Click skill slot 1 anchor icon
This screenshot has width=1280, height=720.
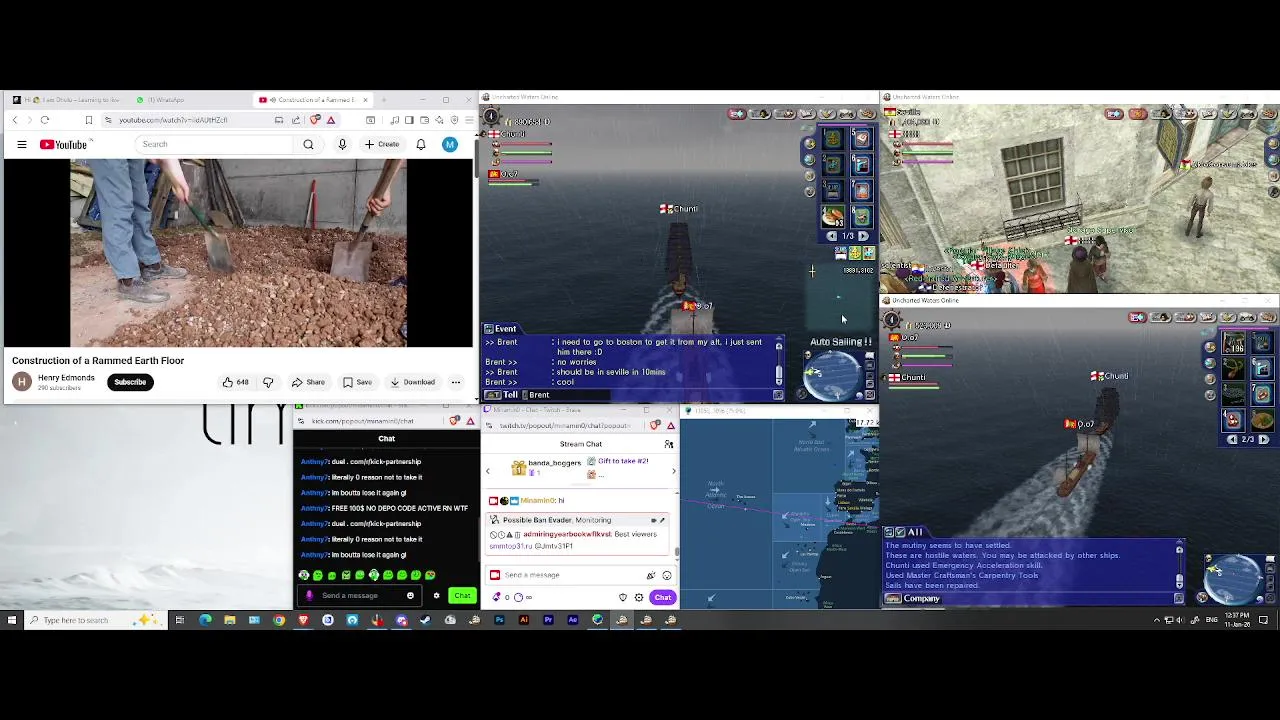[x=832, y=141]
